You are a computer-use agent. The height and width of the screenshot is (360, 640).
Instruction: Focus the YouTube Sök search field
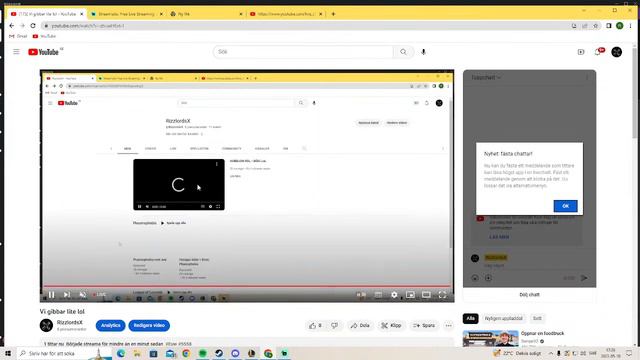pos(303,52)
